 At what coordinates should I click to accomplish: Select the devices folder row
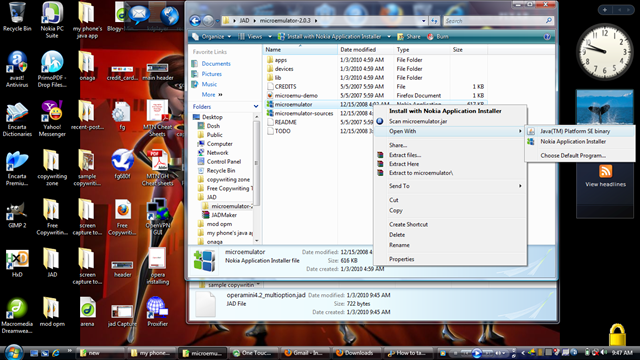pyautogui.click(x=376, y=69)
